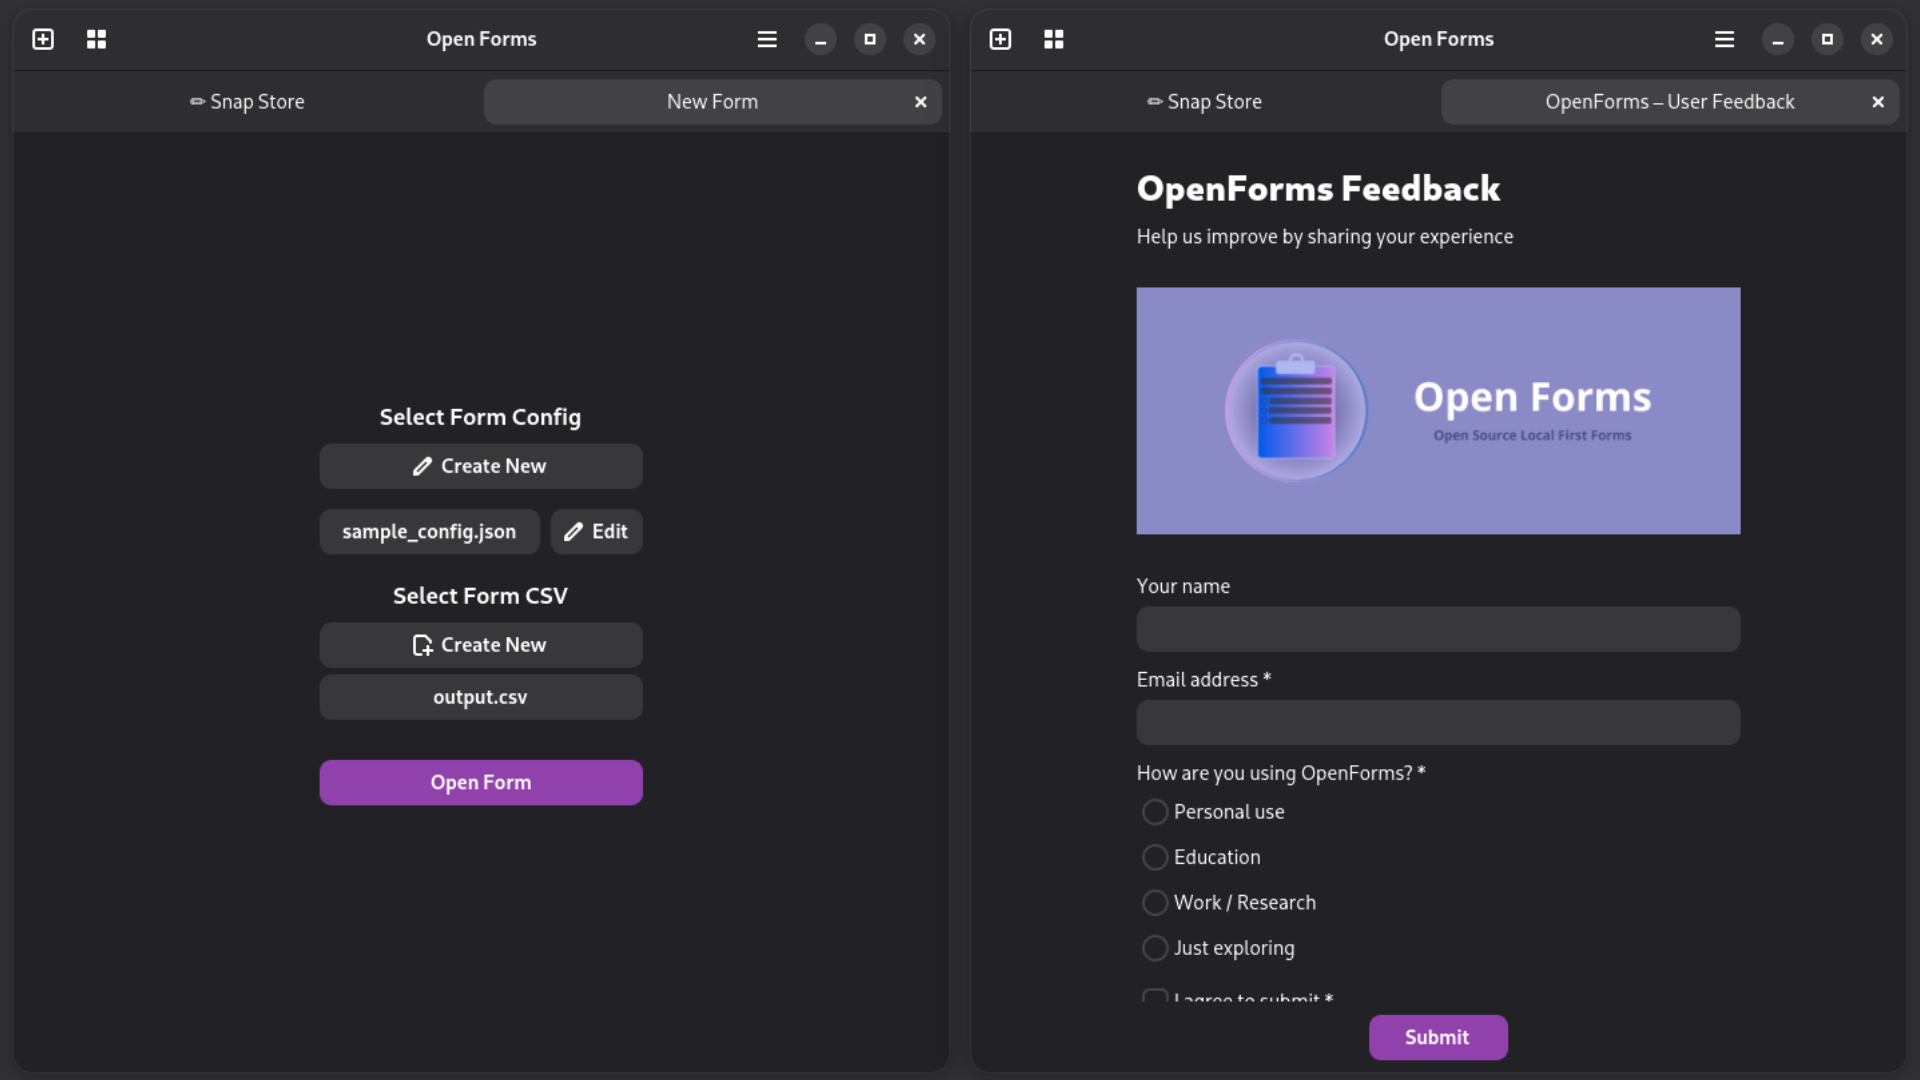Check the I agree to submit checkbox
This screenshot has width=1920, height=1080.
pos(1154,997)
